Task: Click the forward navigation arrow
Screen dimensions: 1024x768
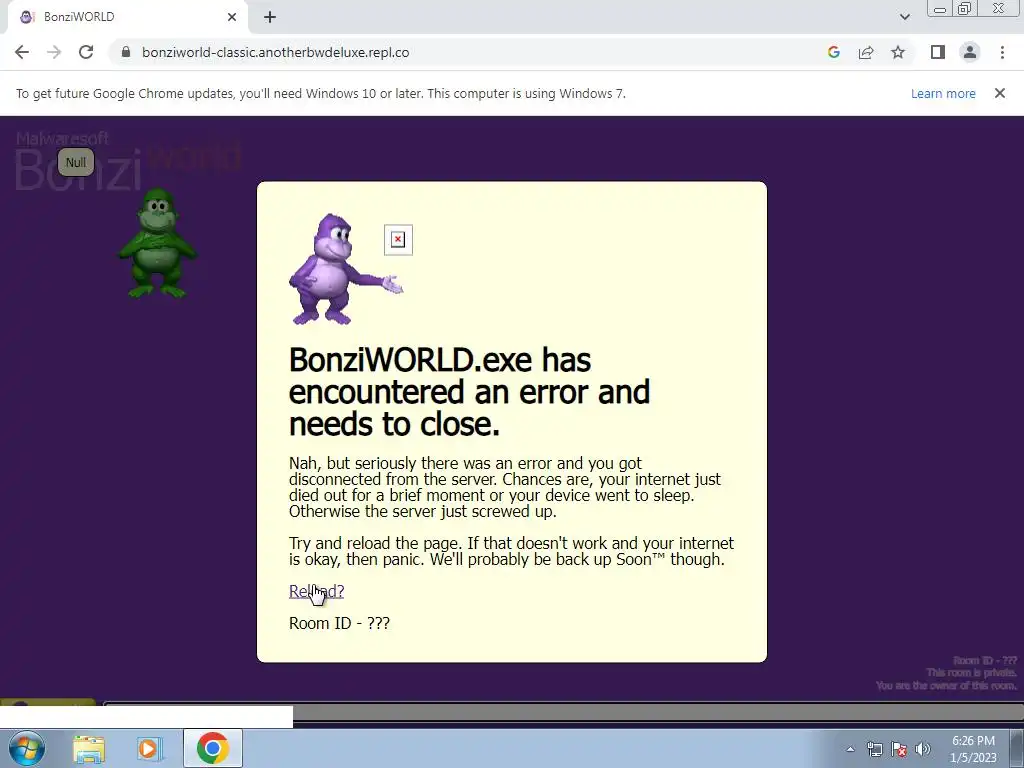Action: [54, 52]
